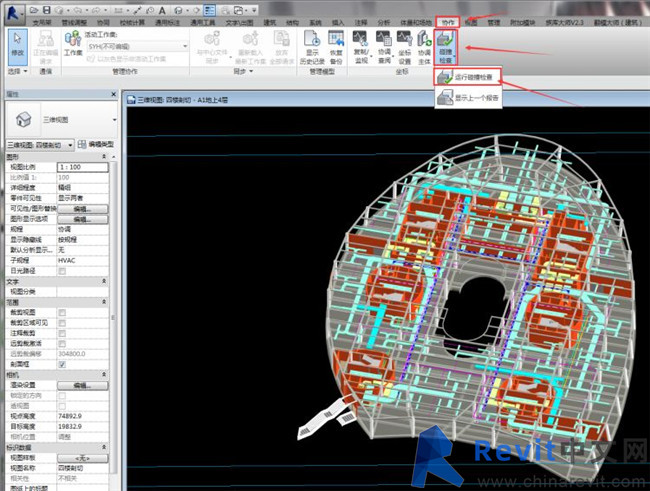Select 运行碰撞检查 (Run Interference Check) menu item

click(468, 77)
